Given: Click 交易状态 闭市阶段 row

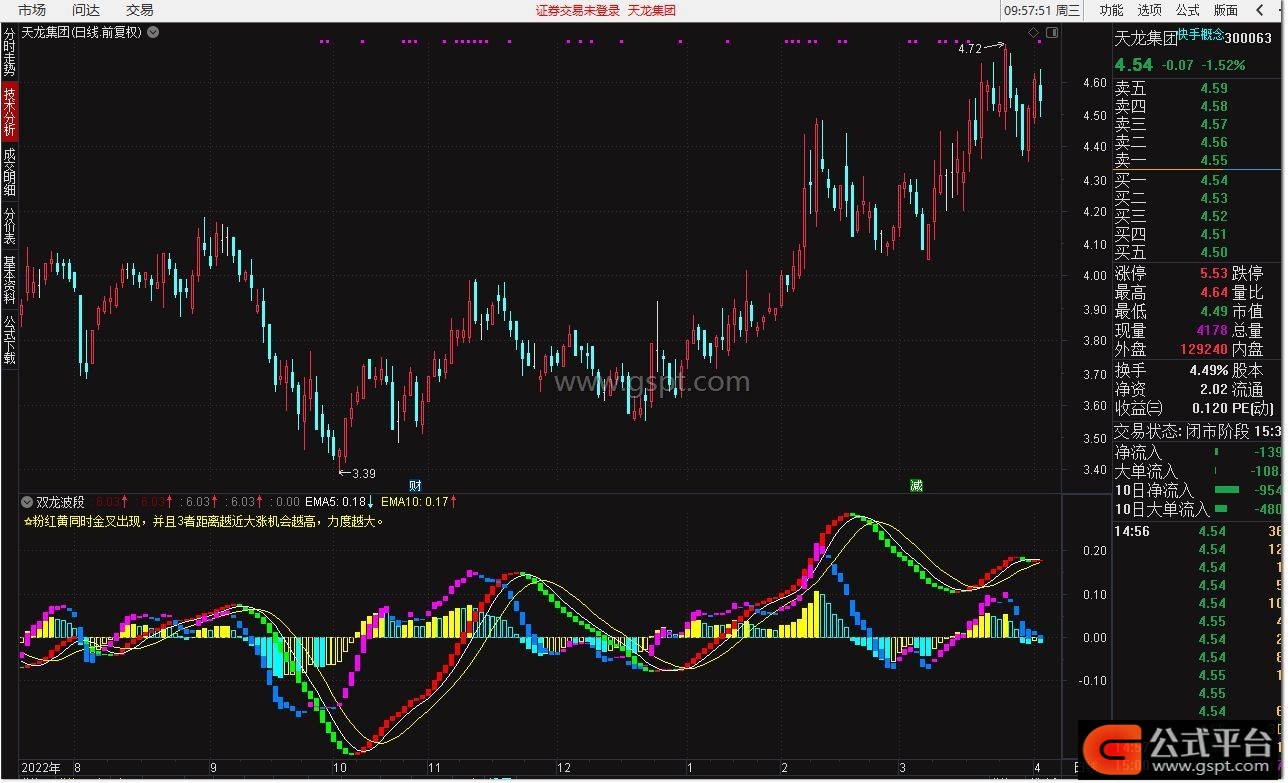Looking at the screenshot, I should [x=1198, y=431].
